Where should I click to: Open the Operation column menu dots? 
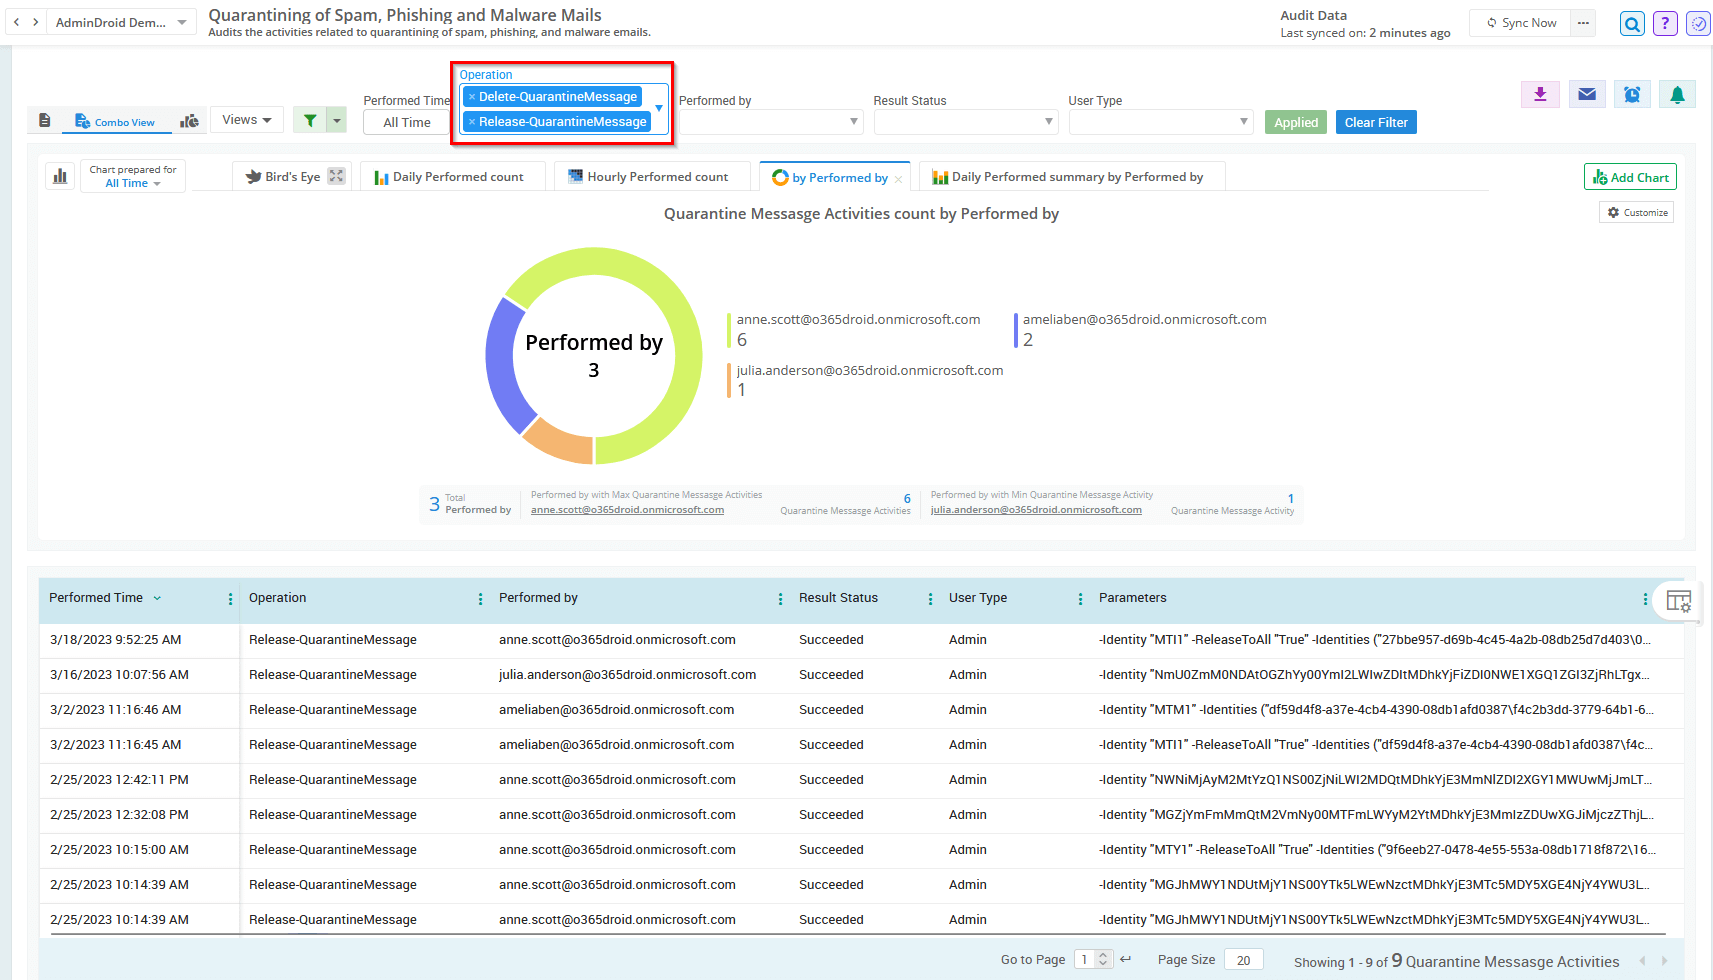click(480, 599)
